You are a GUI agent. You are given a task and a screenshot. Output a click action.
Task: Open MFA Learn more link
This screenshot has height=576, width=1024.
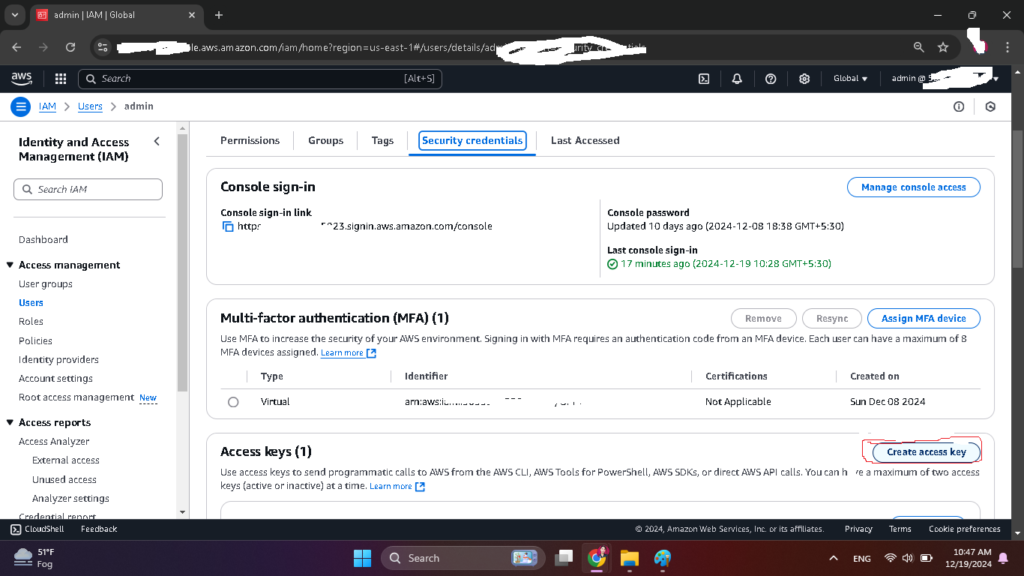(348, 353)
